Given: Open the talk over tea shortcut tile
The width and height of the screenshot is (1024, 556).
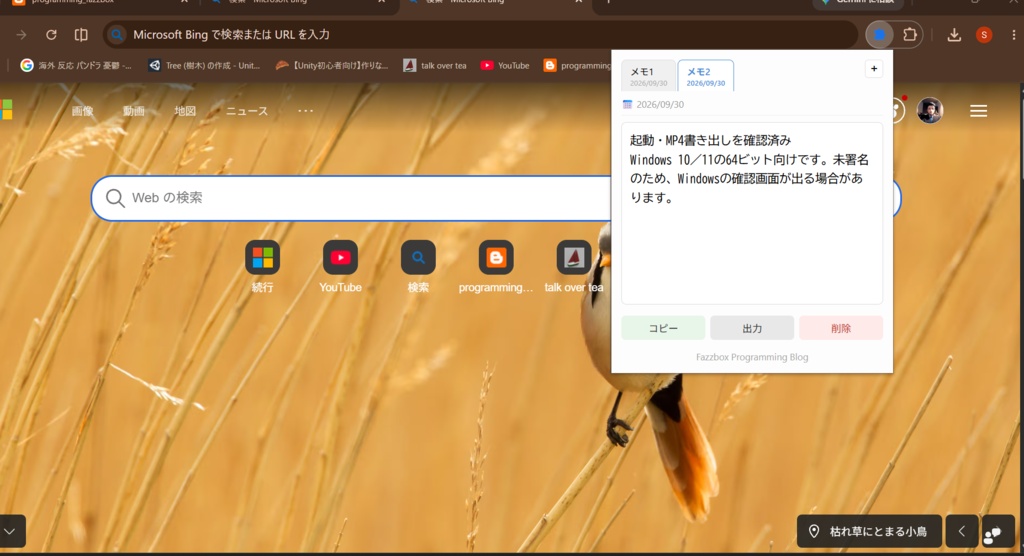Looking at the screenshot, I should 574,267.
